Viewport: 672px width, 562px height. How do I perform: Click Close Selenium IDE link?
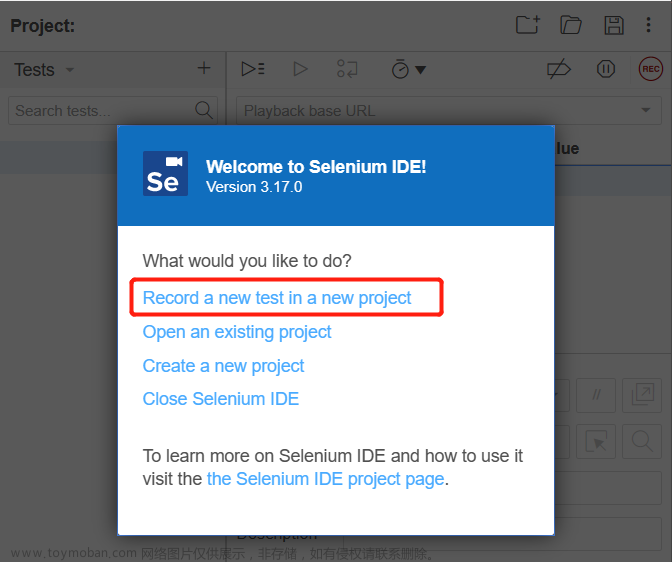click(221, 399)
